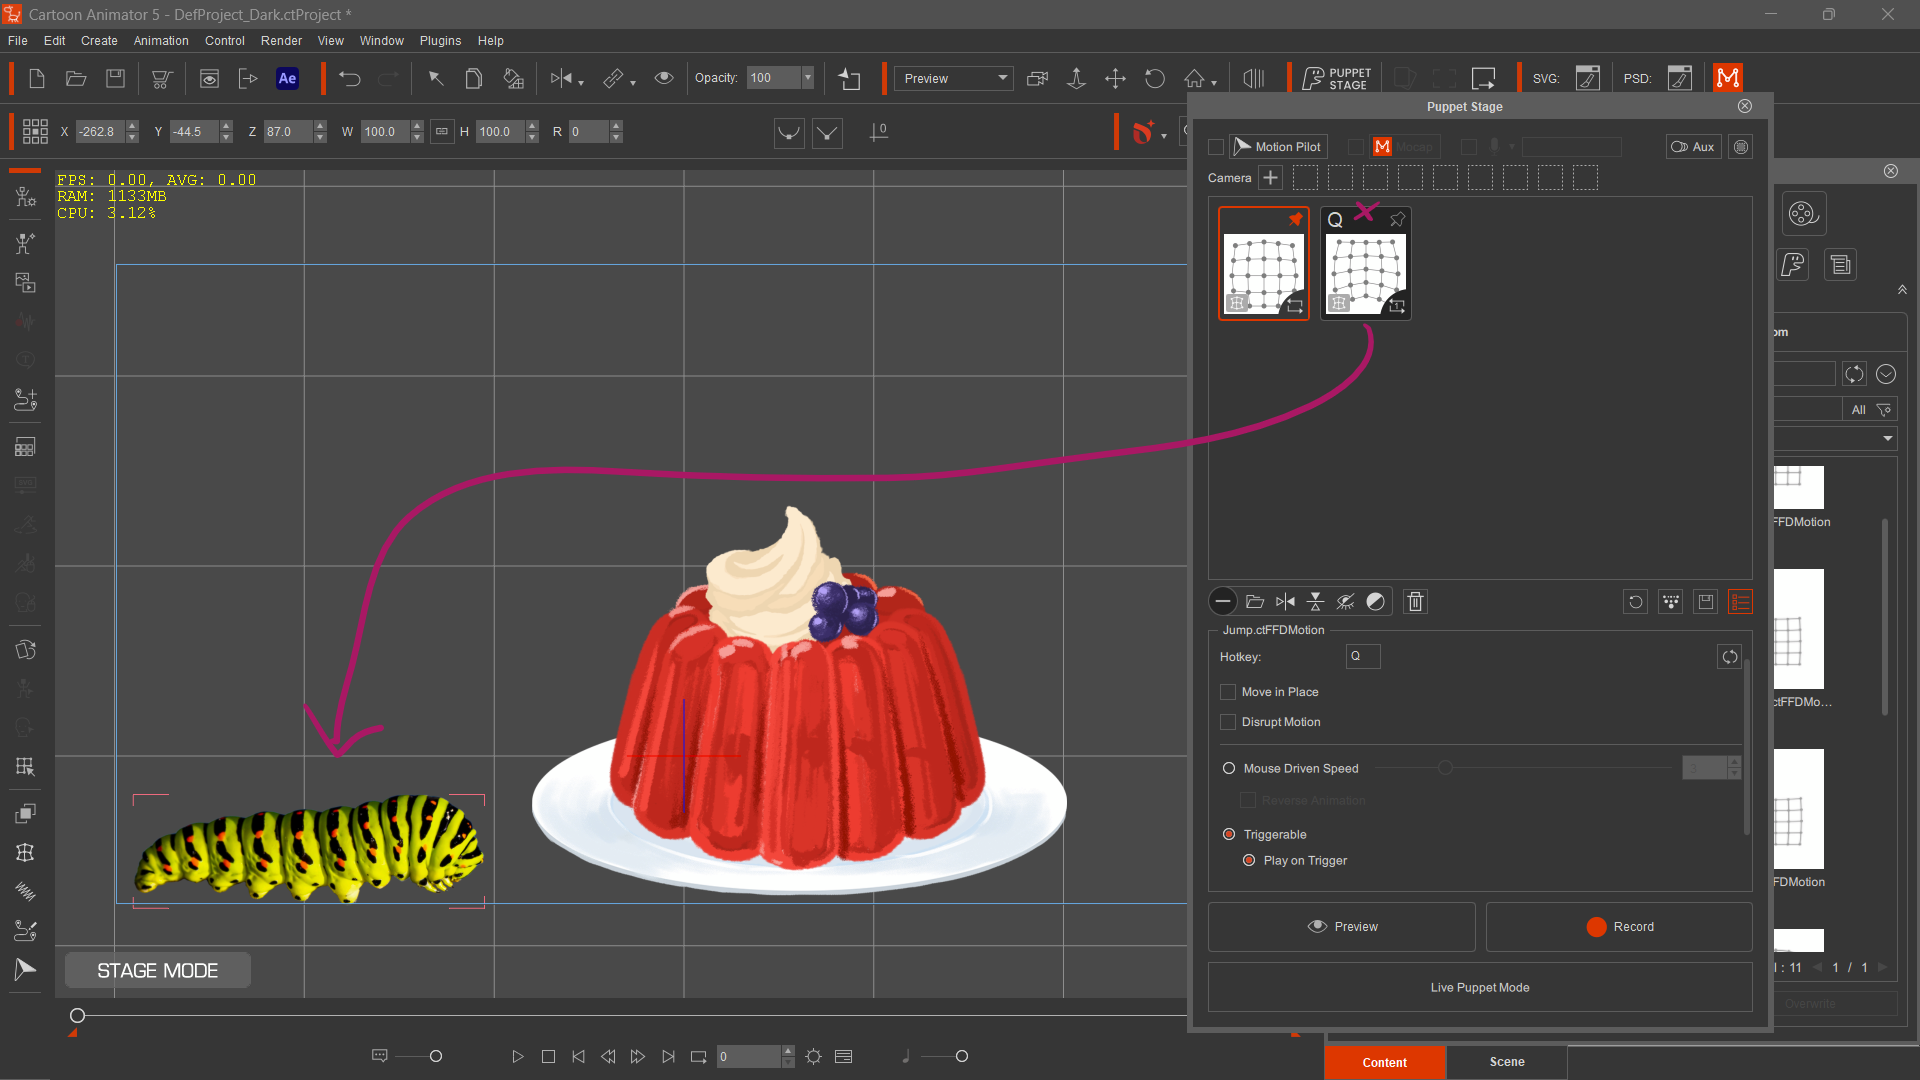Click the mirror flip icon in motion toolbar
This screenshot has height=1080, width=1920.
click(1285, 601)
